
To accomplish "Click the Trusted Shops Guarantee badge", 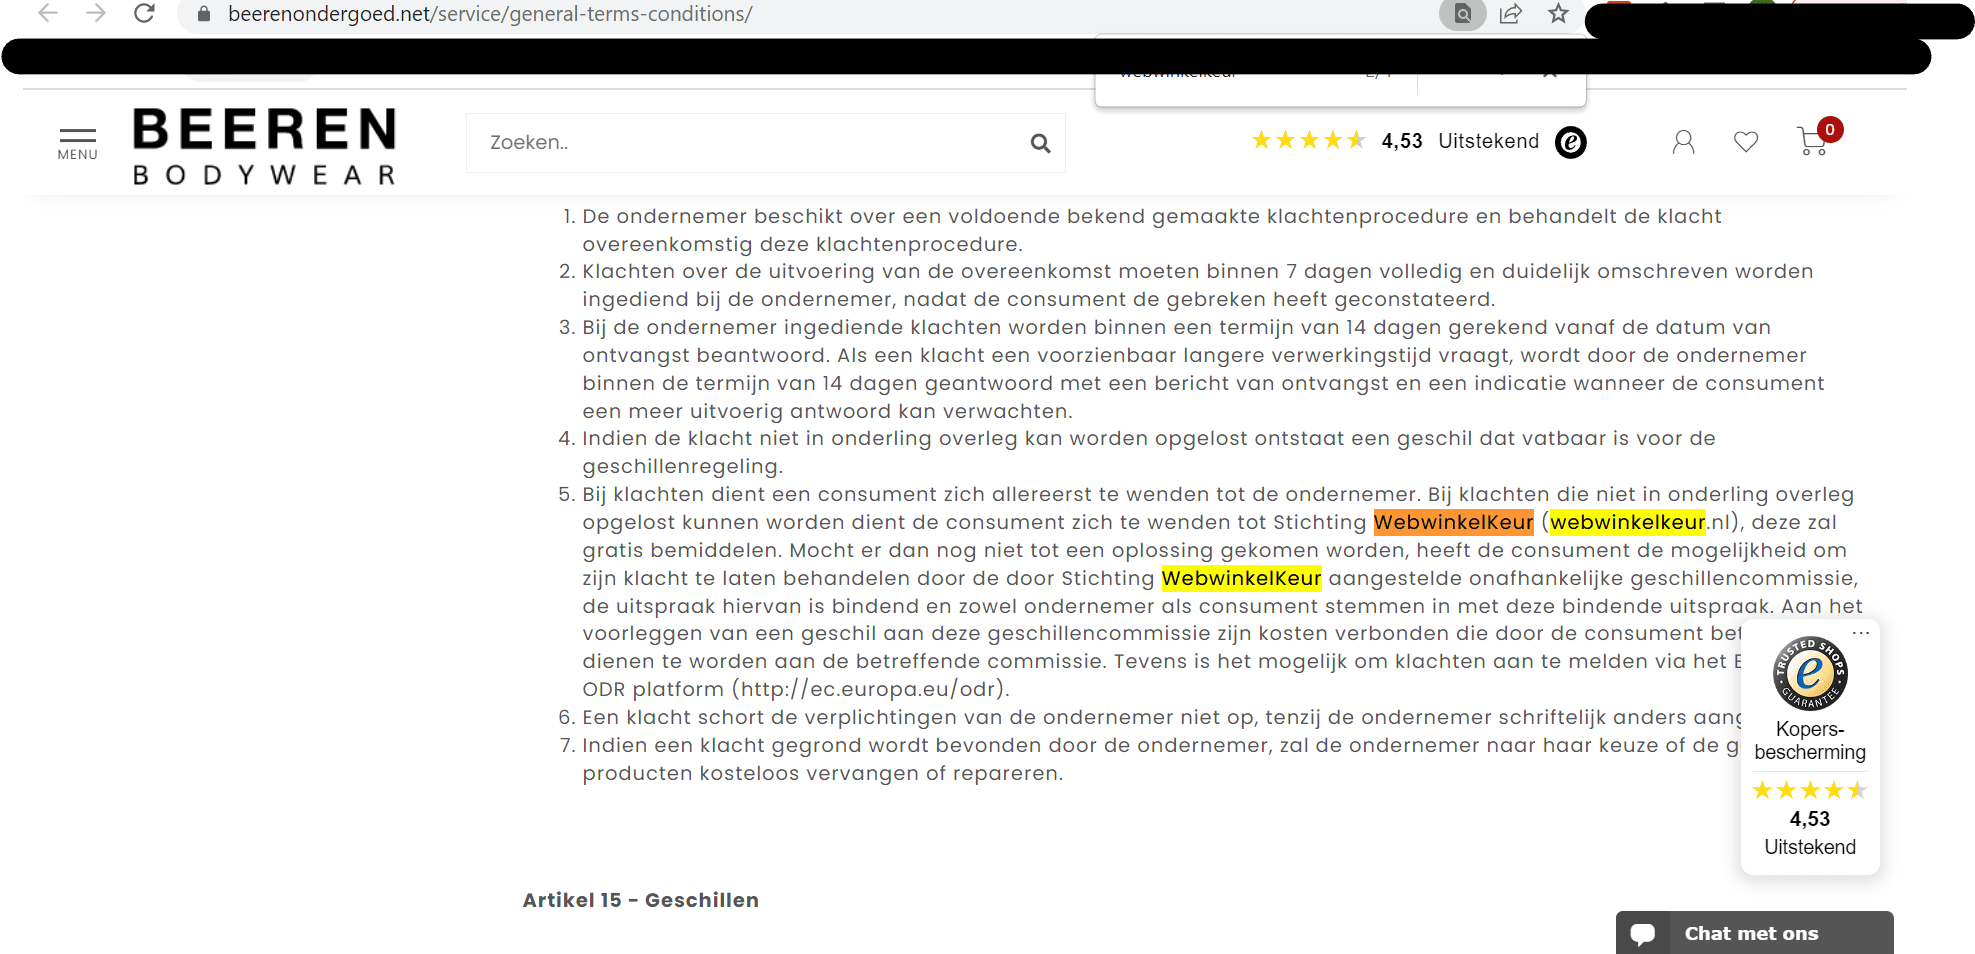I will (1809, 673).
